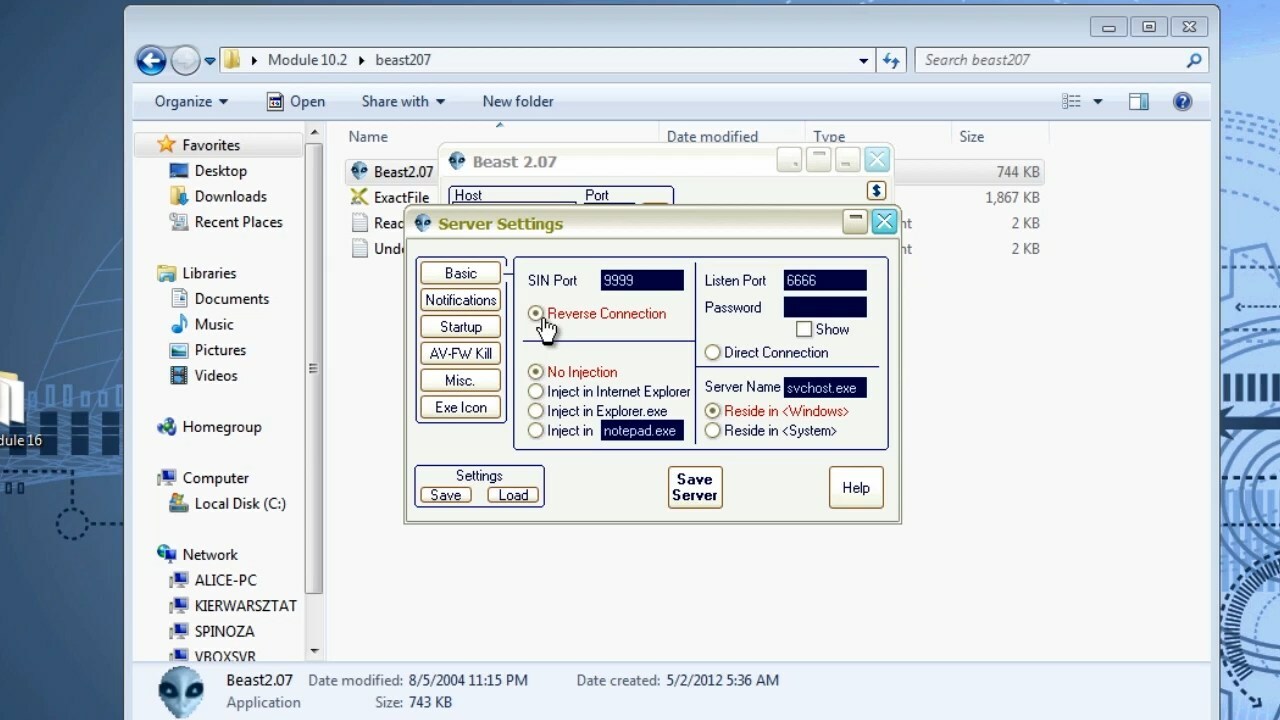The width and height of the screenshot is (1280, 720).
Task: Enable the Show password checkbox
Action: click(x=804, y=329)
